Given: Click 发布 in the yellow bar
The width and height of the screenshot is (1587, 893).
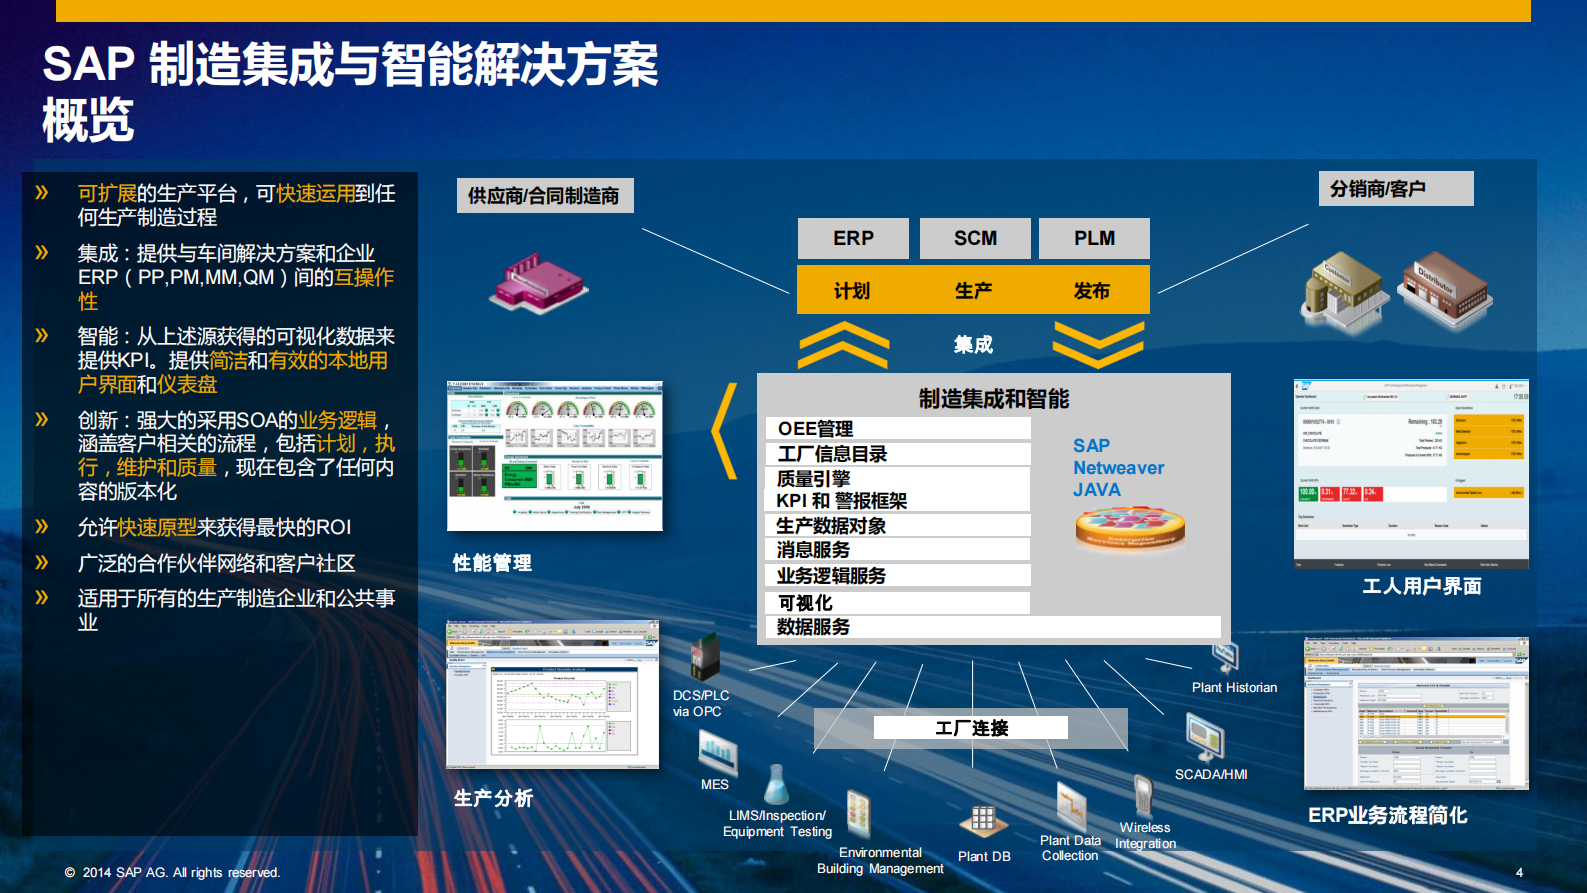Looking at the screenshot, I should [x=1092, y=291].
